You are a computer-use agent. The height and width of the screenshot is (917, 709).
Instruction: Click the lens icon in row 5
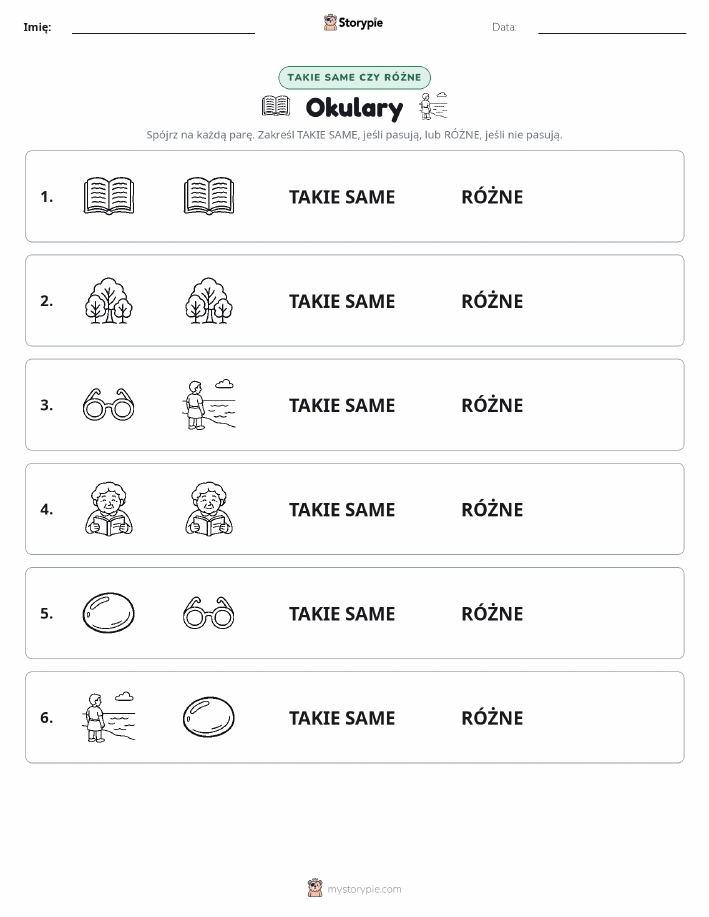109,613
